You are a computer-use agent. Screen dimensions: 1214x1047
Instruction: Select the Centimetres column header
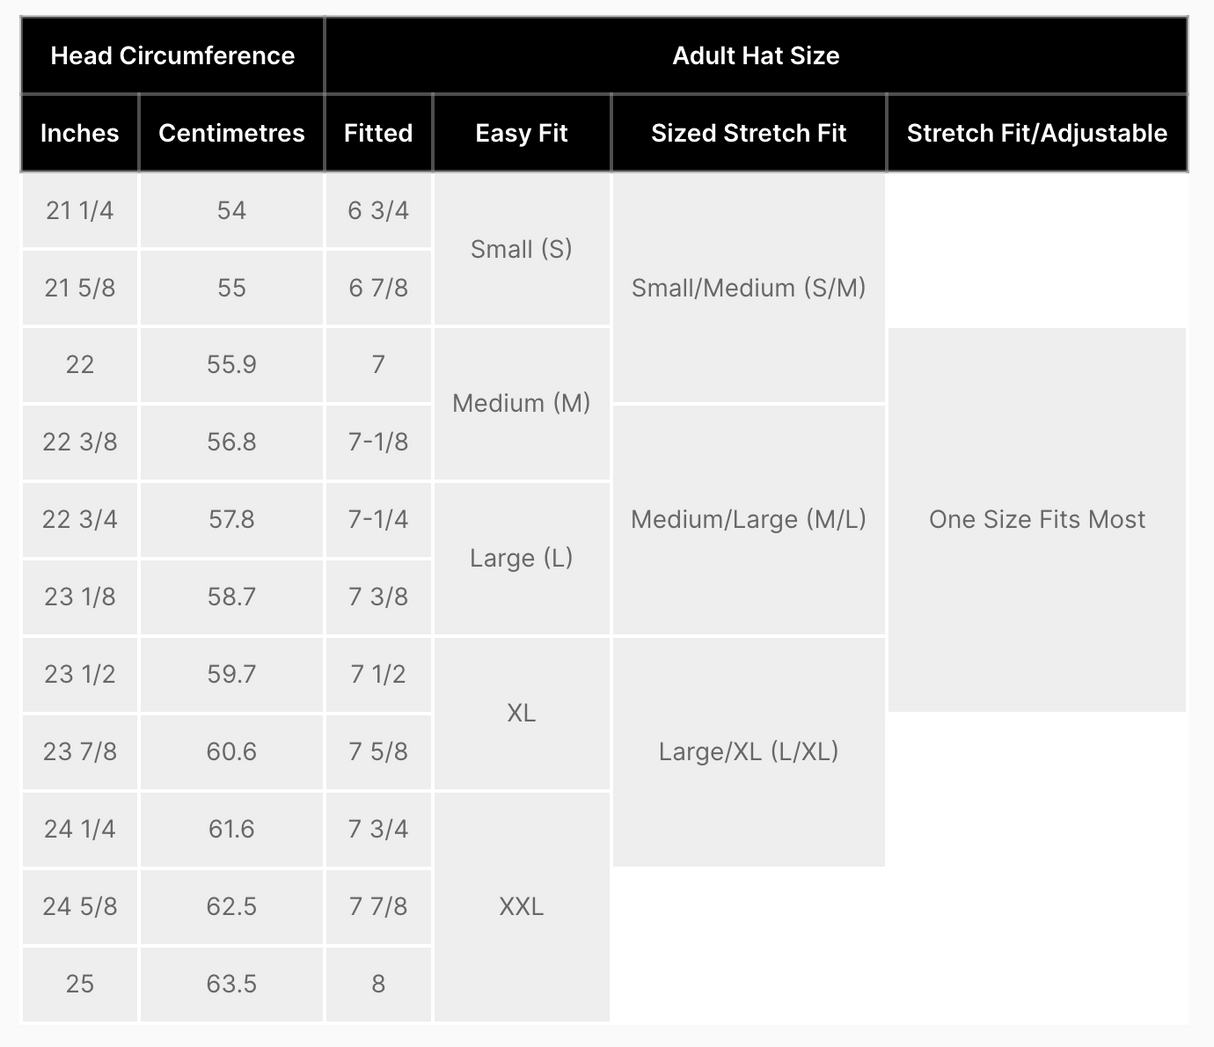click(x=231, y=133)
